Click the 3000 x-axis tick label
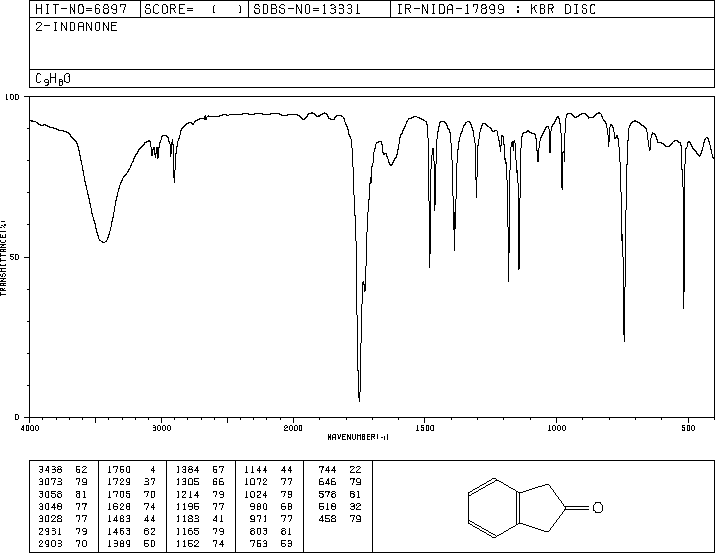715x553 pixels. tap(161, 428)
